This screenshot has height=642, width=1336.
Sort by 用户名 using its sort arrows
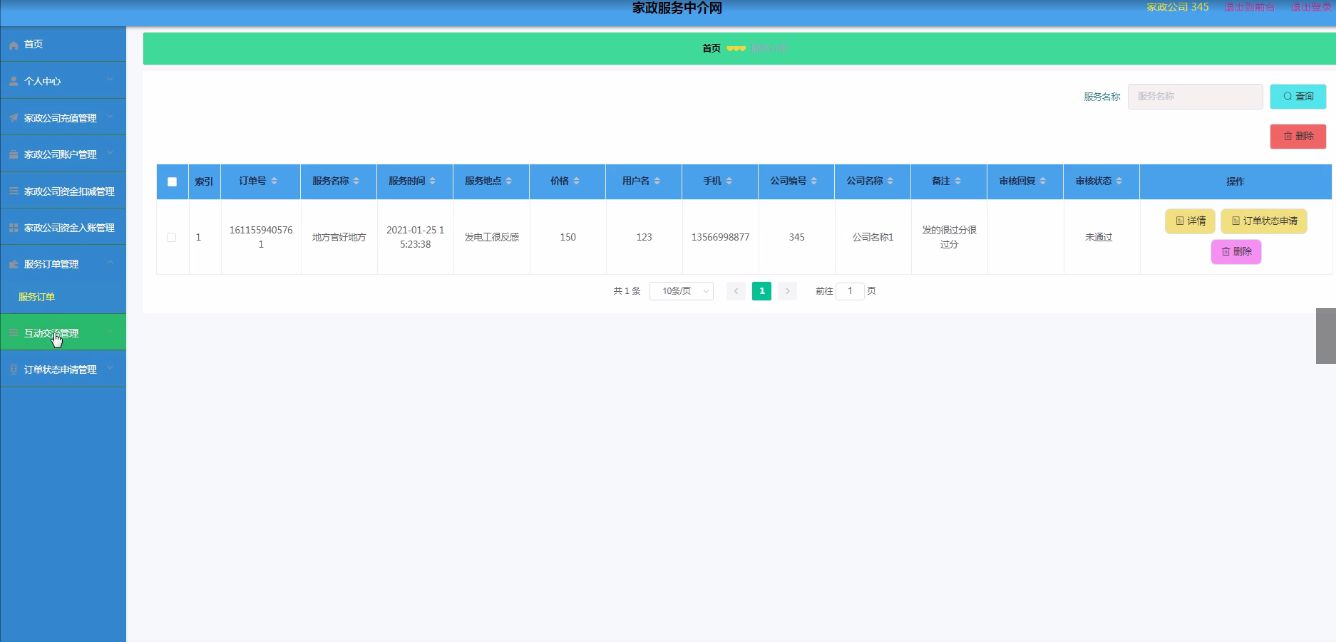(x=658, y=181)
